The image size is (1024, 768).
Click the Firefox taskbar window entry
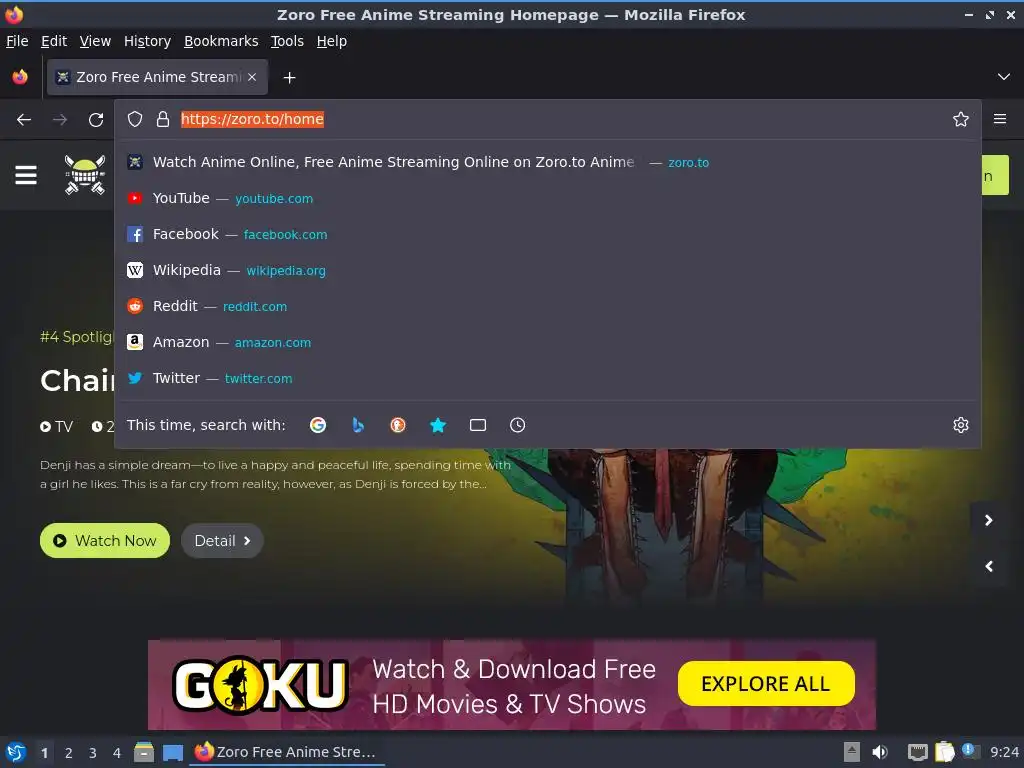pos(287,752)
